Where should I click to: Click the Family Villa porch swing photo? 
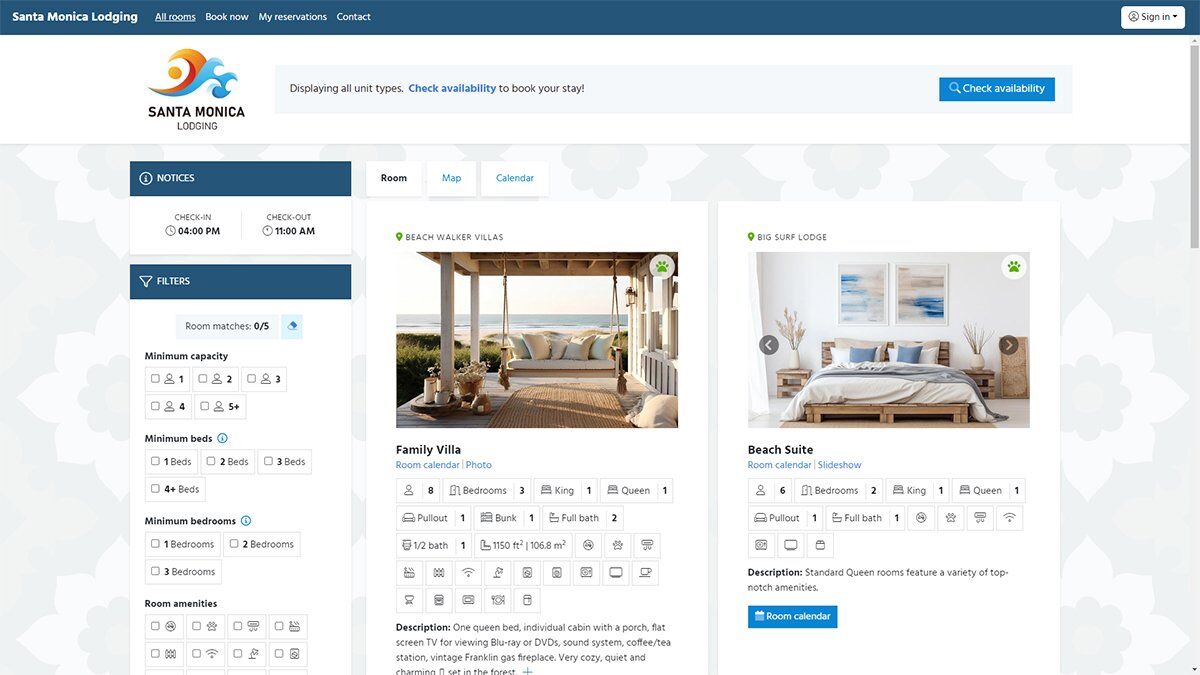click(537, 340)
